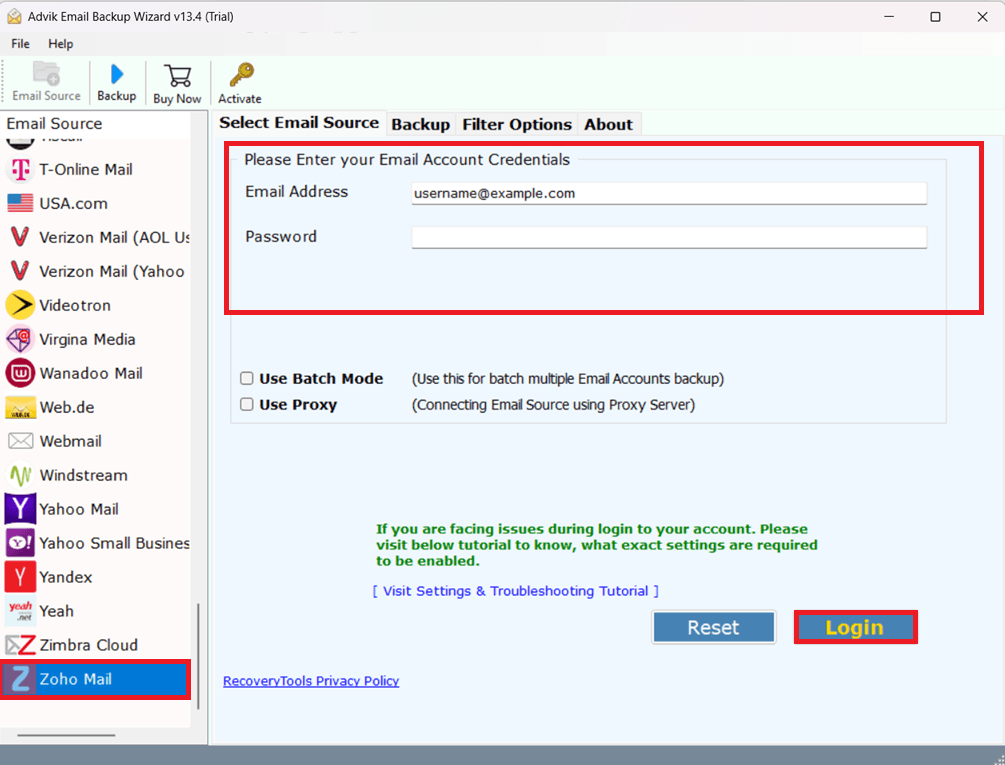The height and width of the screenshot is (765, 1005).
Task: Select the 'Yeah' entry text
Action: coord(56,611)
